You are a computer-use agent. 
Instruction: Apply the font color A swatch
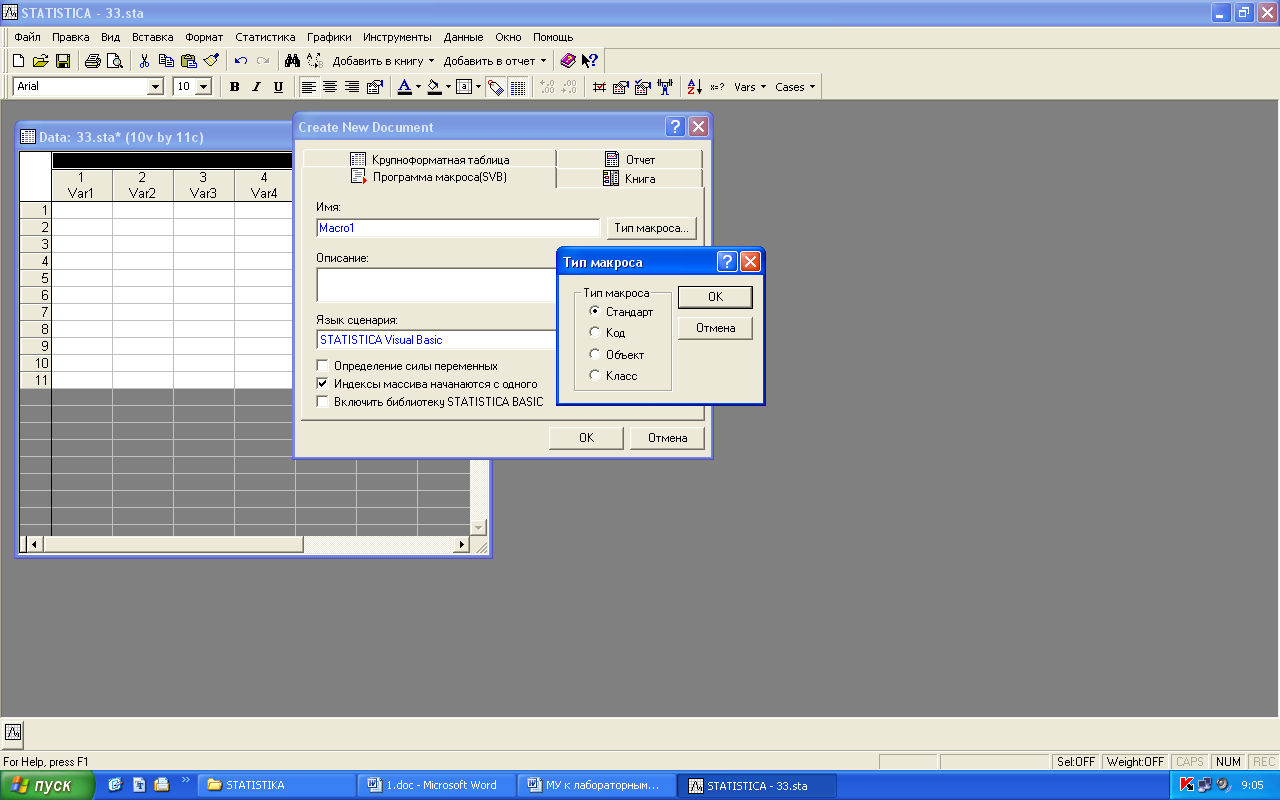point(404,87)
